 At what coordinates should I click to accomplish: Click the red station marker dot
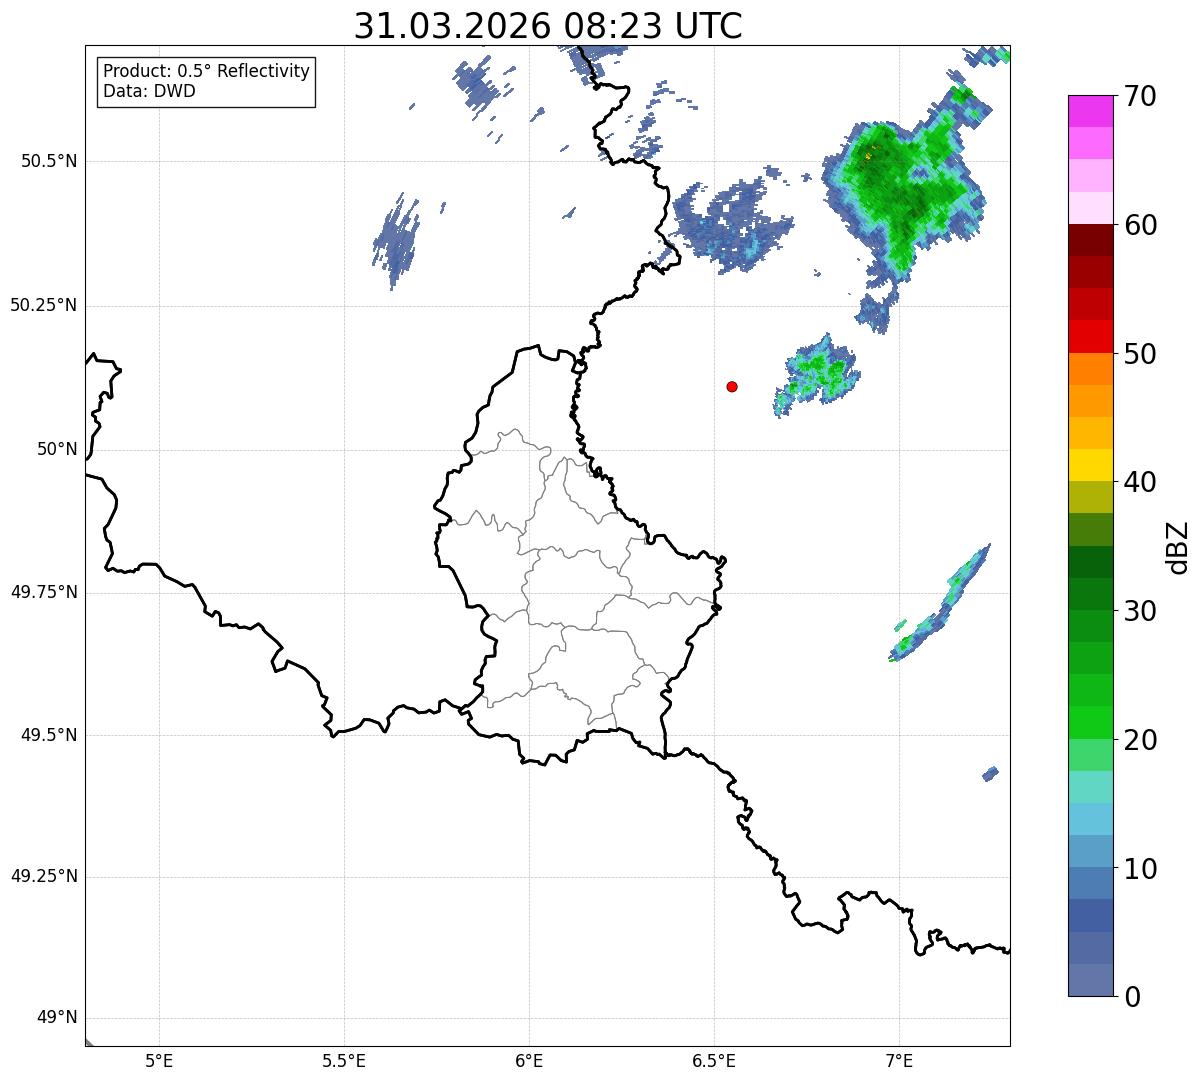pyautogui.click(x=732, y=386)
